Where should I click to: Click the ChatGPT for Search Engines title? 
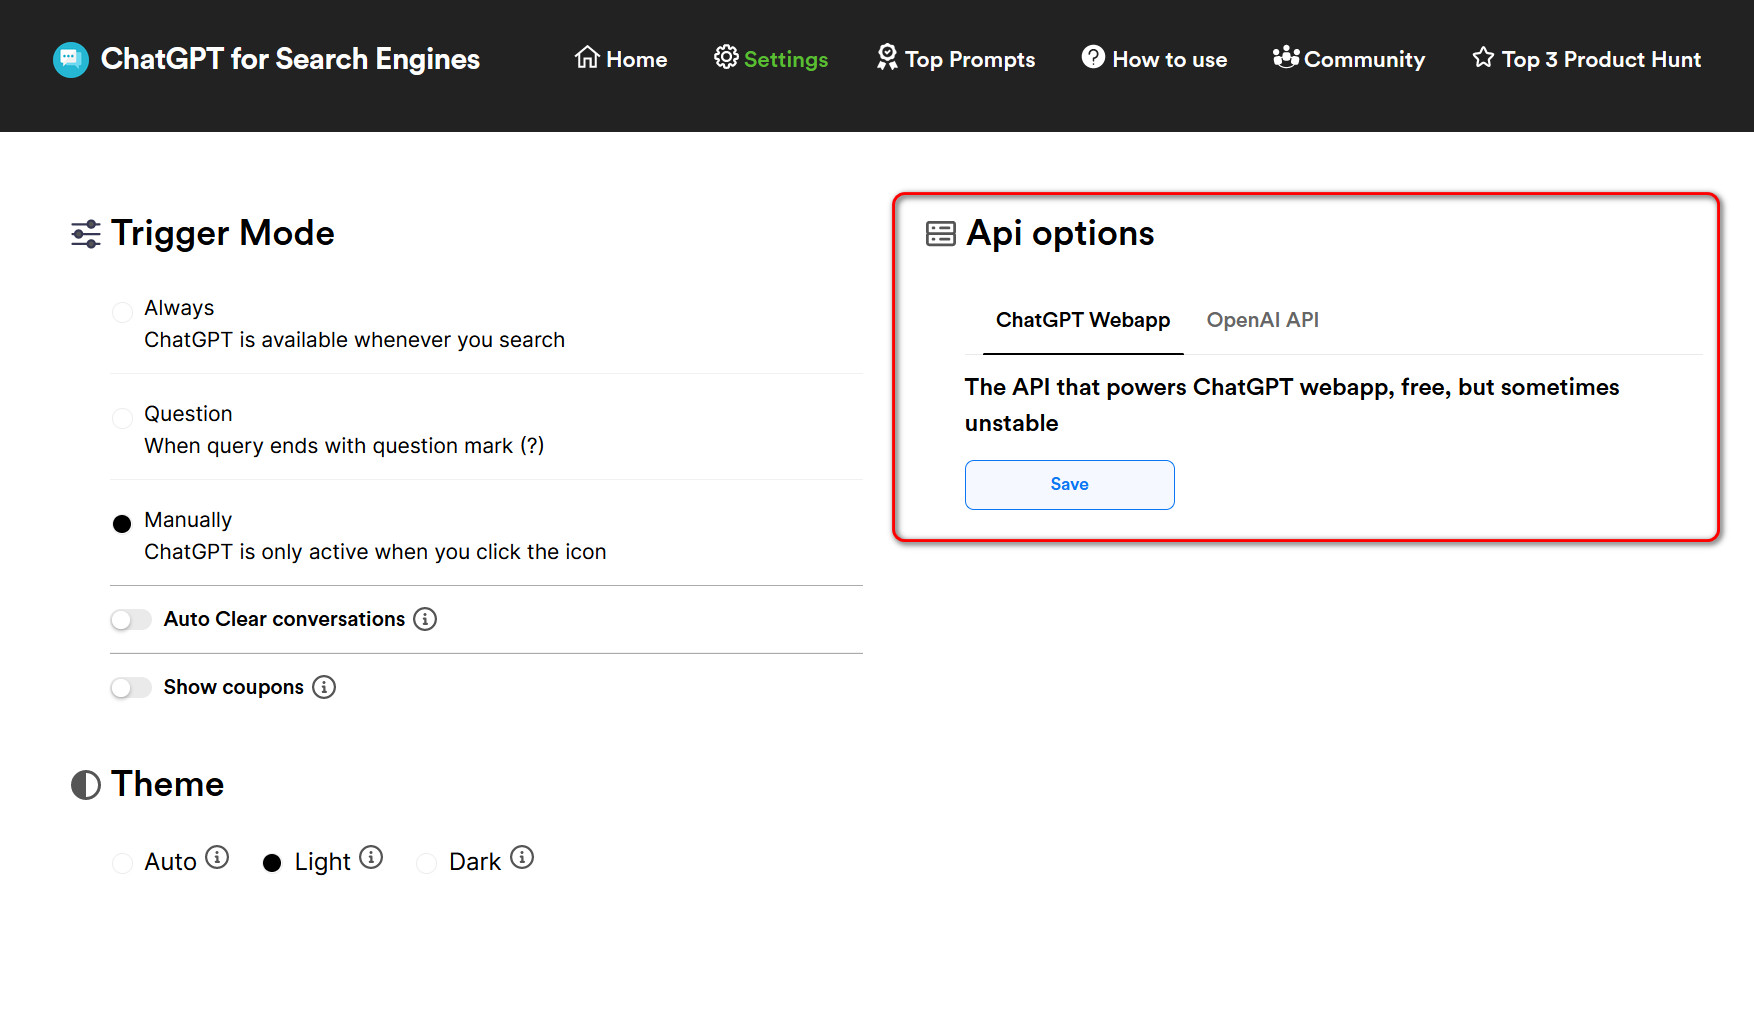click(x=290, y=59)
